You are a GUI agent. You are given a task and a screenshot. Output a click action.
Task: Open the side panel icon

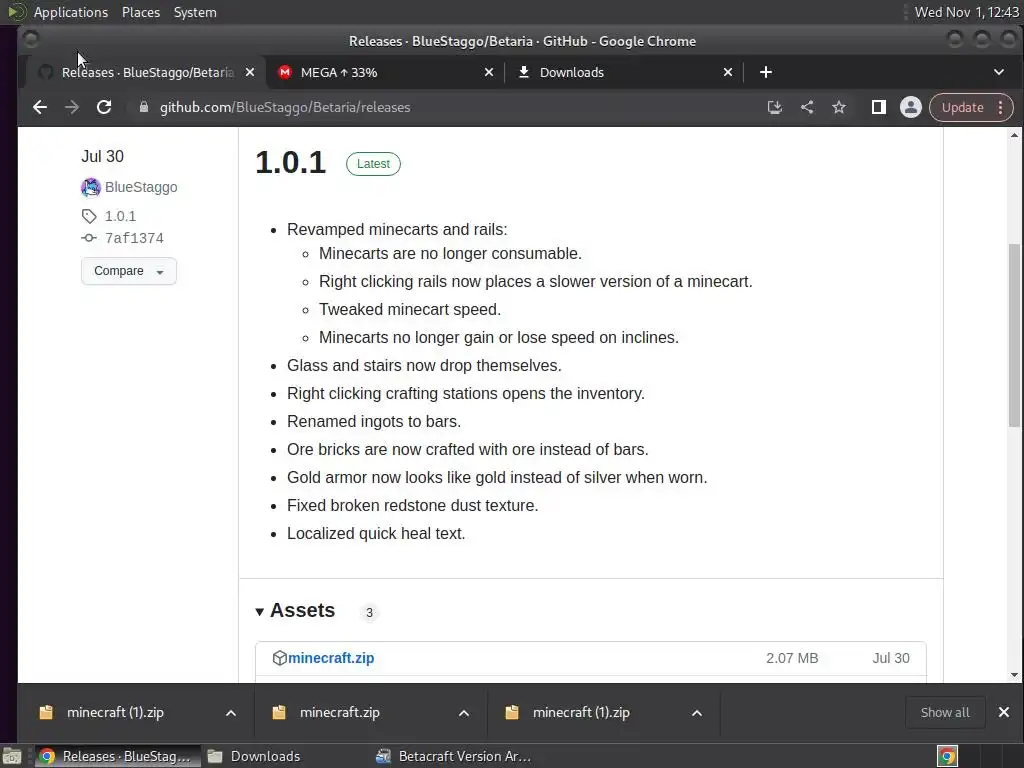point(879,107)
